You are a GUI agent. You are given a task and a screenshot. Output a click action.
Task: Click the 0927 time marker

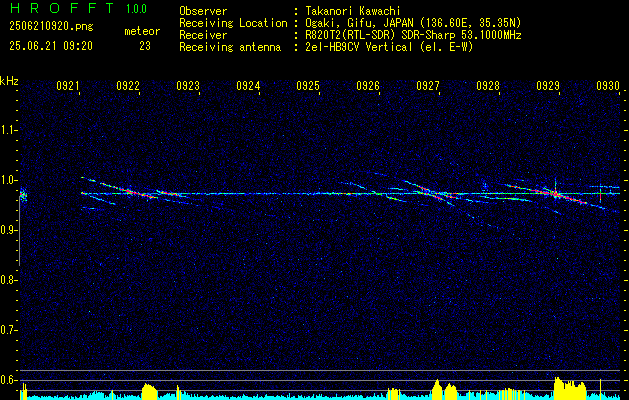pos(428,86)
